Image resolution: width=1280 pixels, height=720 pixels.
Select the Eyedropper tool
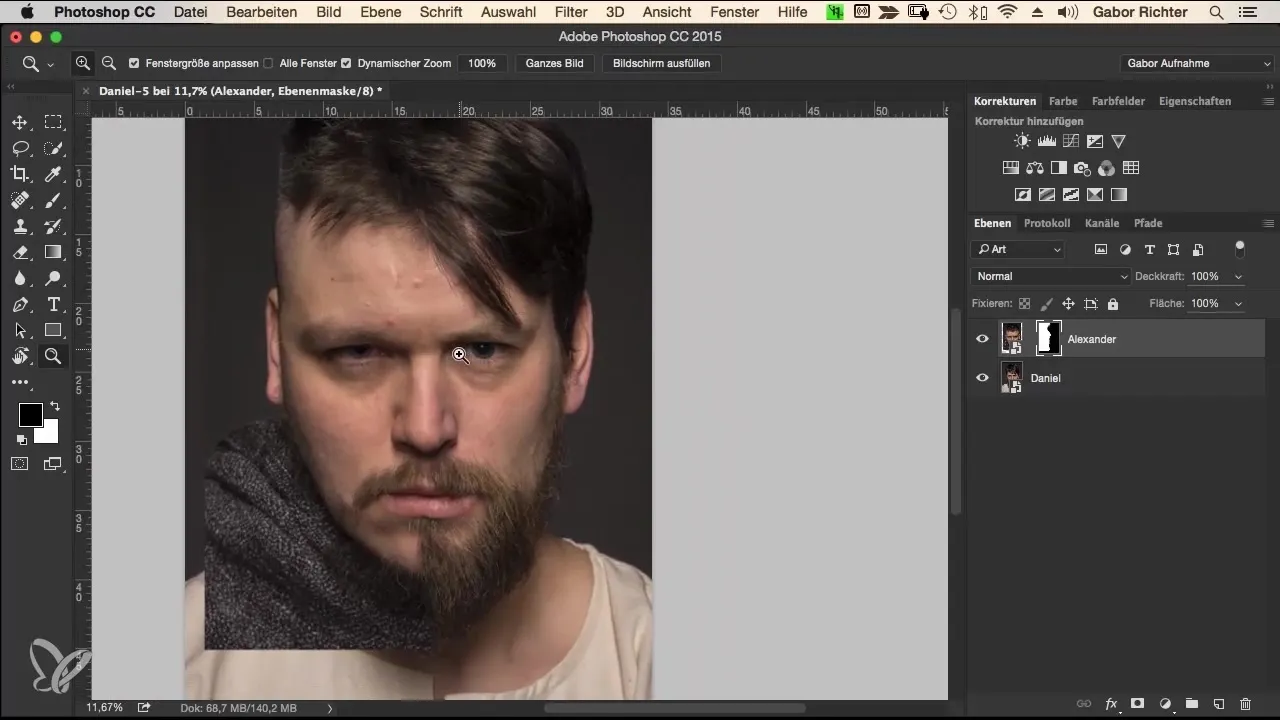click(53, 174)
